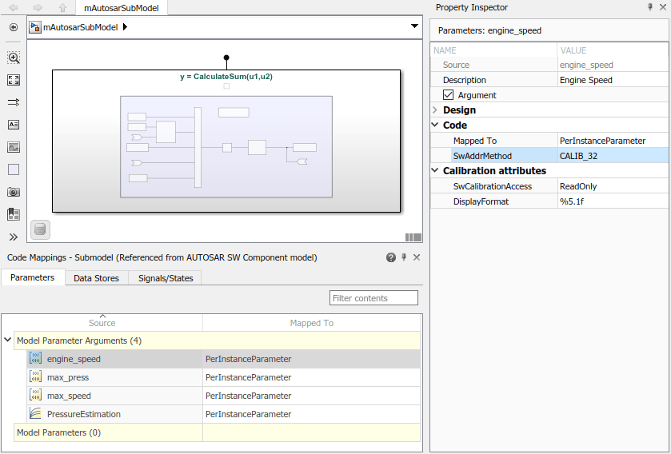Click the sample time arrows icon

(13, 102)
